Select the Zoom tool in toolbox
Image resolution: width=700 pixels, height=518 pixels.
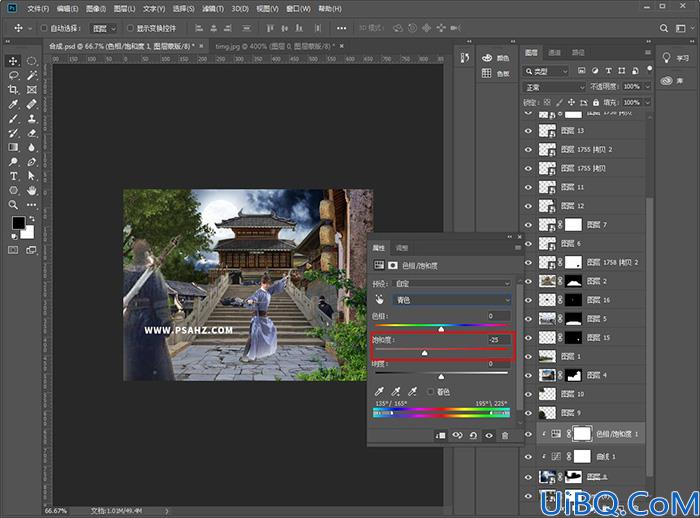(13, 205)
